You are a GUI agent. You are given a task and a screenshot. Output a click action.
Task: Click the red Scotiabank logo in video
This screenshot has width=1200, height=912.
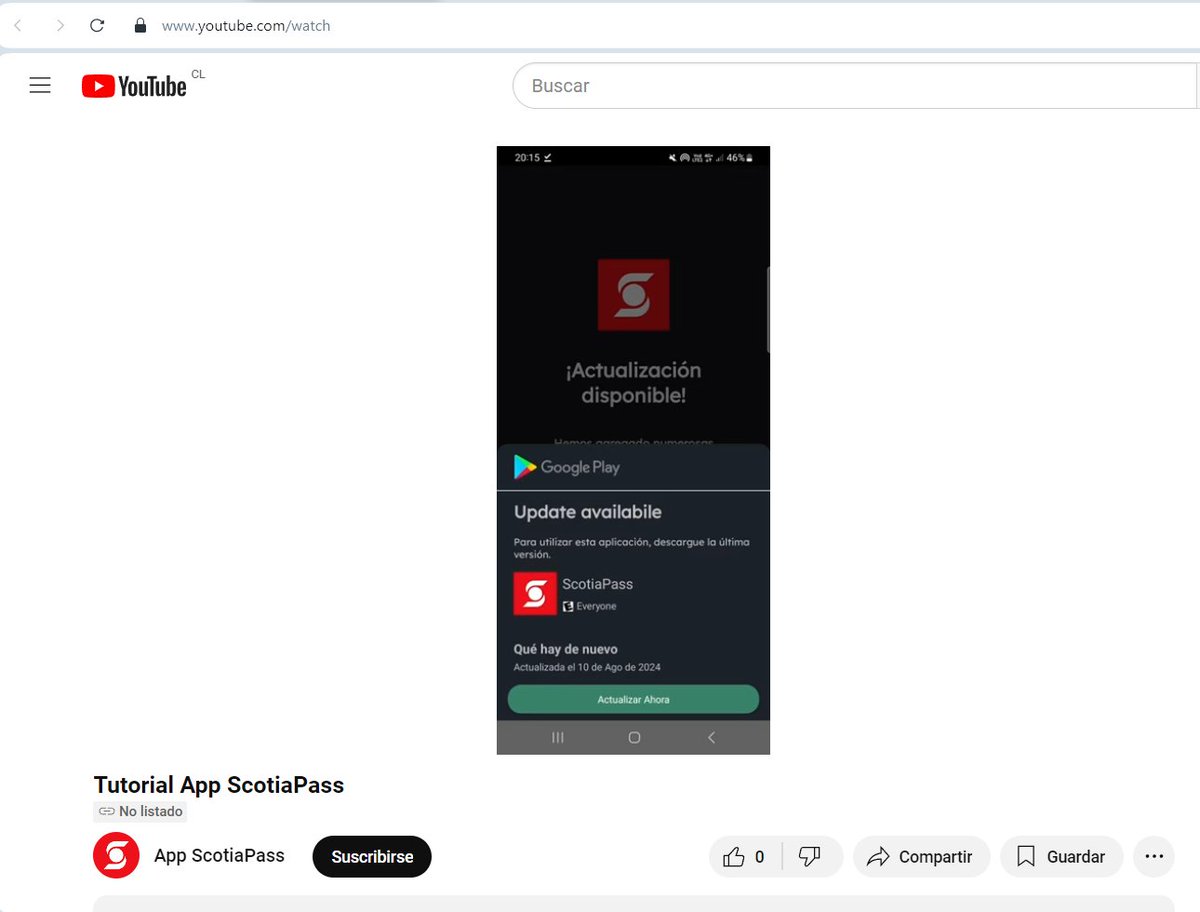(x=633, y=295)
